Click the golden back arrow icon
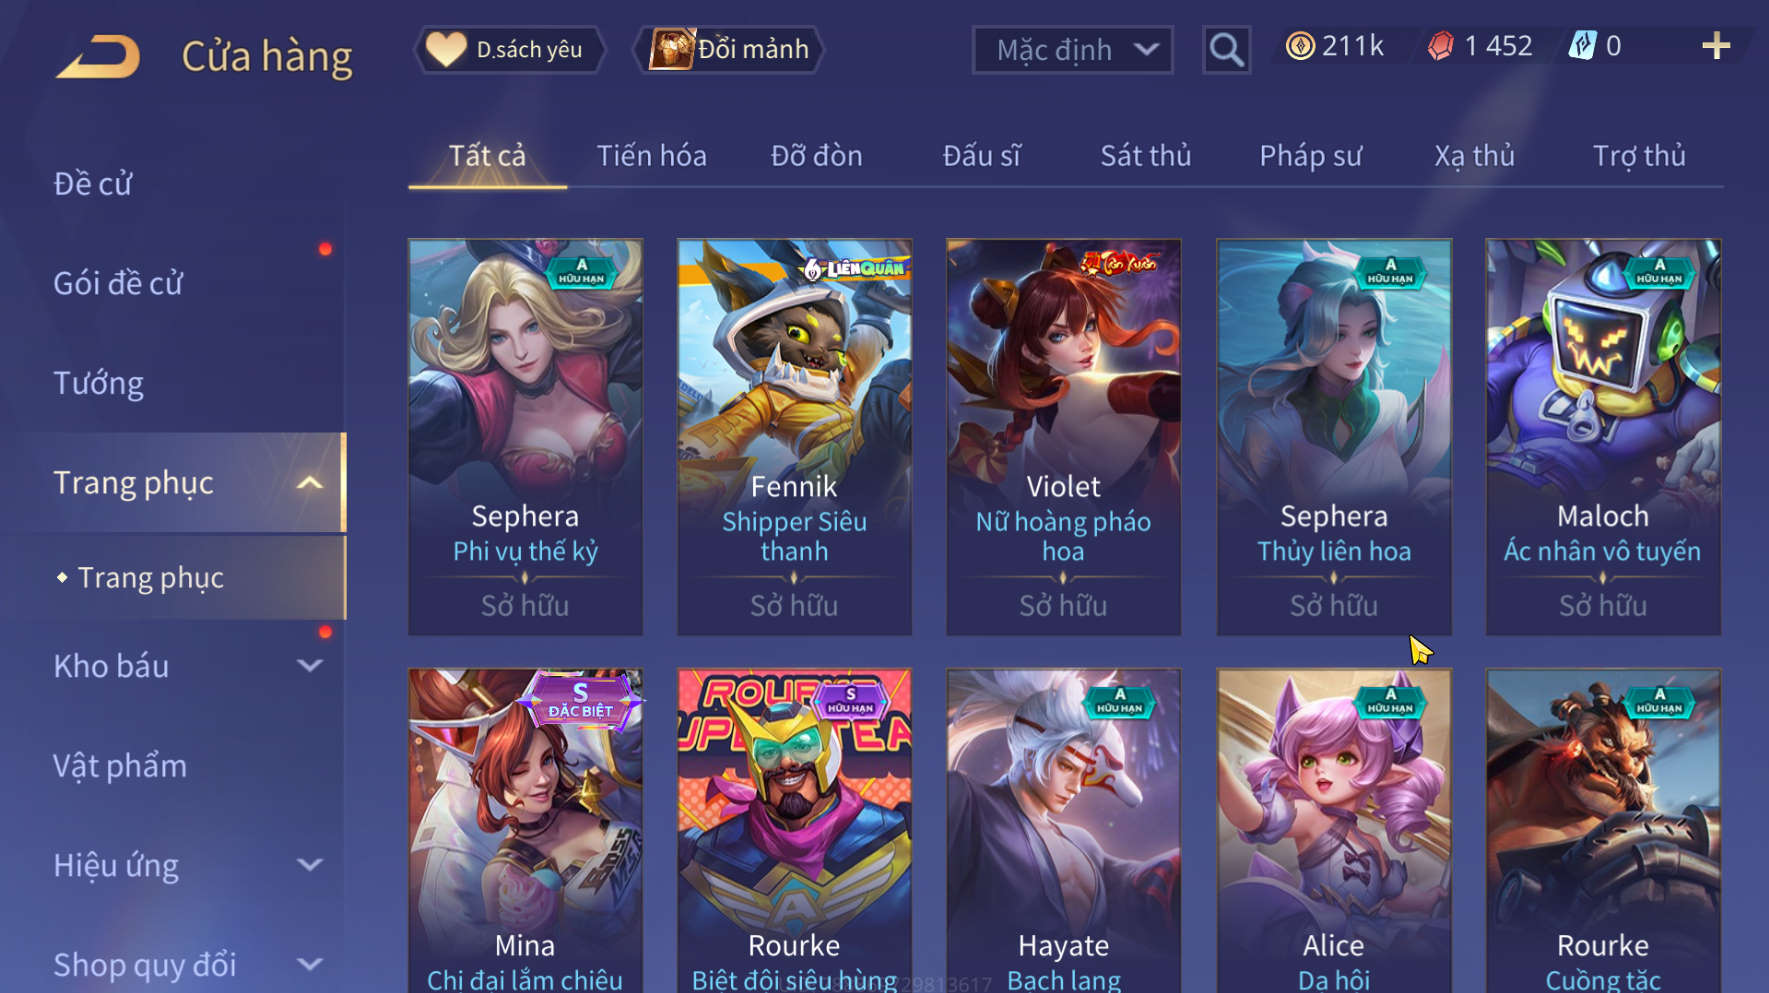 98,56
